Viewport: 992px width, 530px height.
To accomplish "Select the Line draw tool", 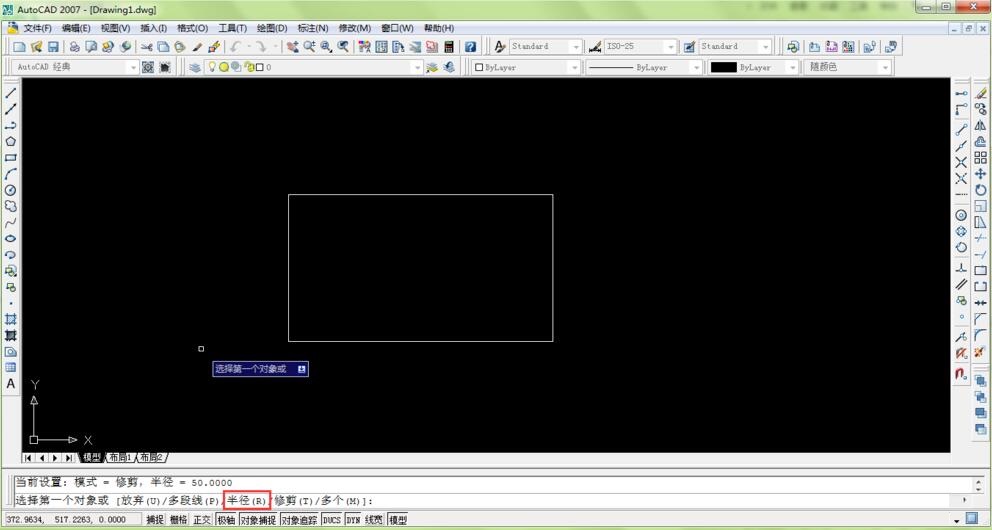I will pos(11,92).
